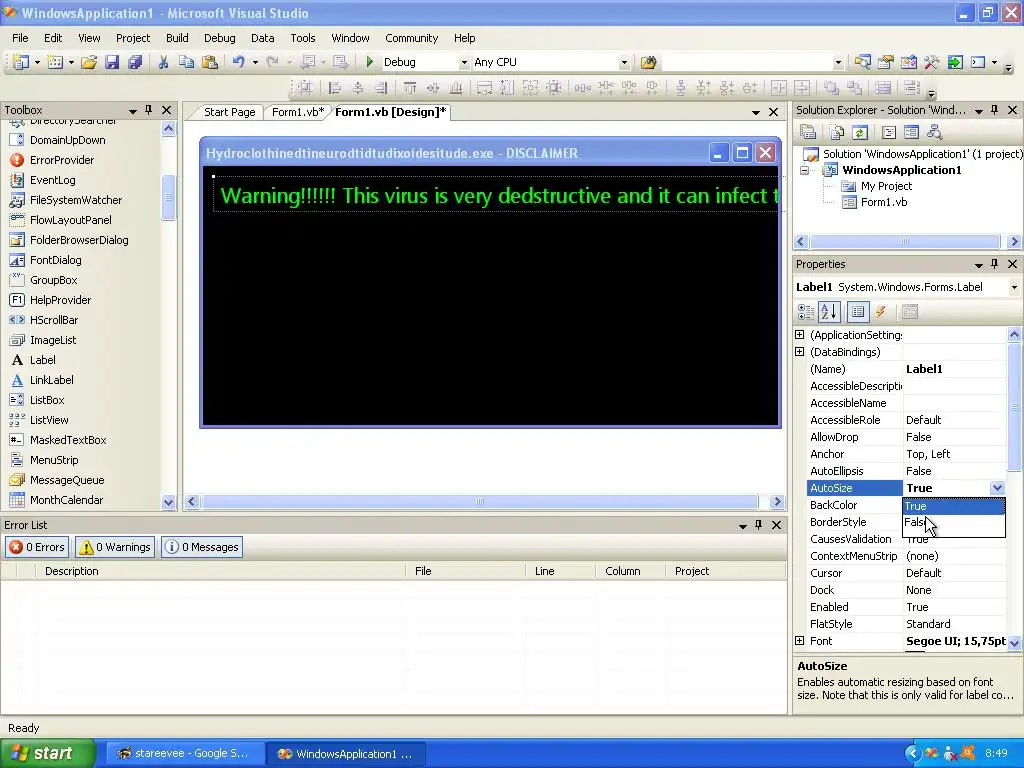Open the Any CPU platform dropdown
Image resolution: width=1024 pixels, height=768 pixels.
pos(624,63)
